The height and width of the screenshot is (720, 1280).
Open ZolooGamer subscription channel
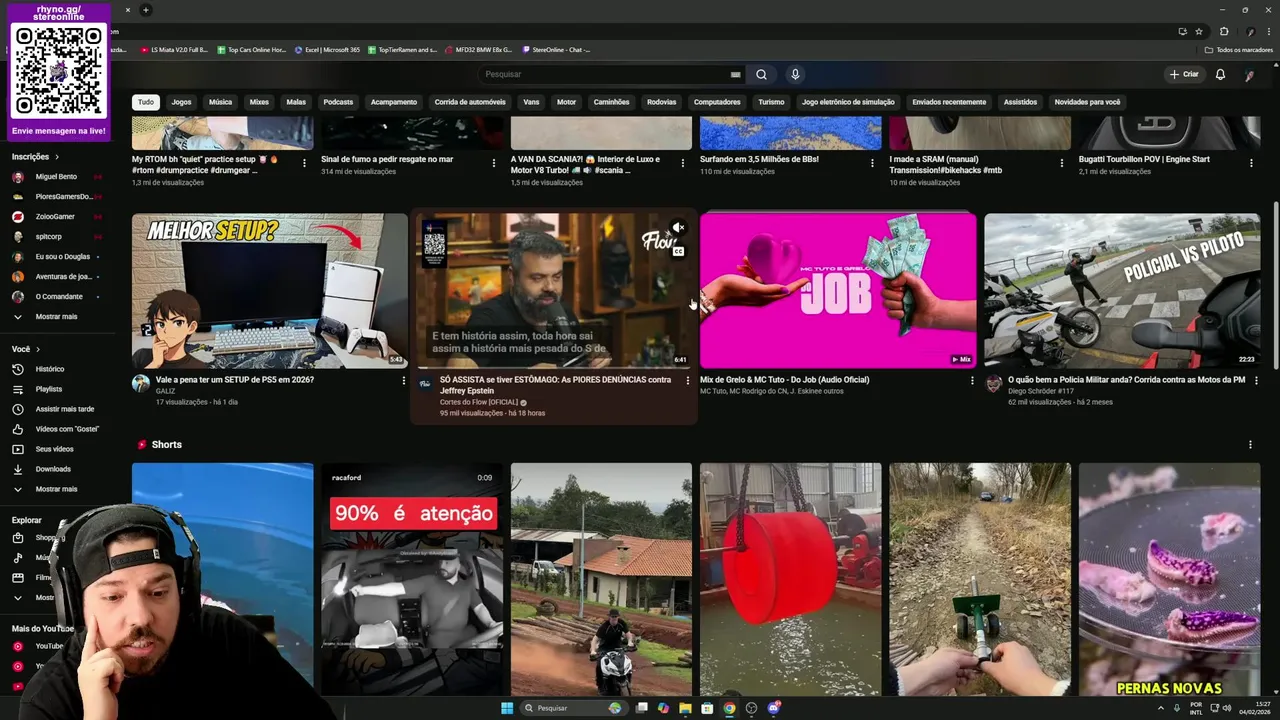click(57, 216)
